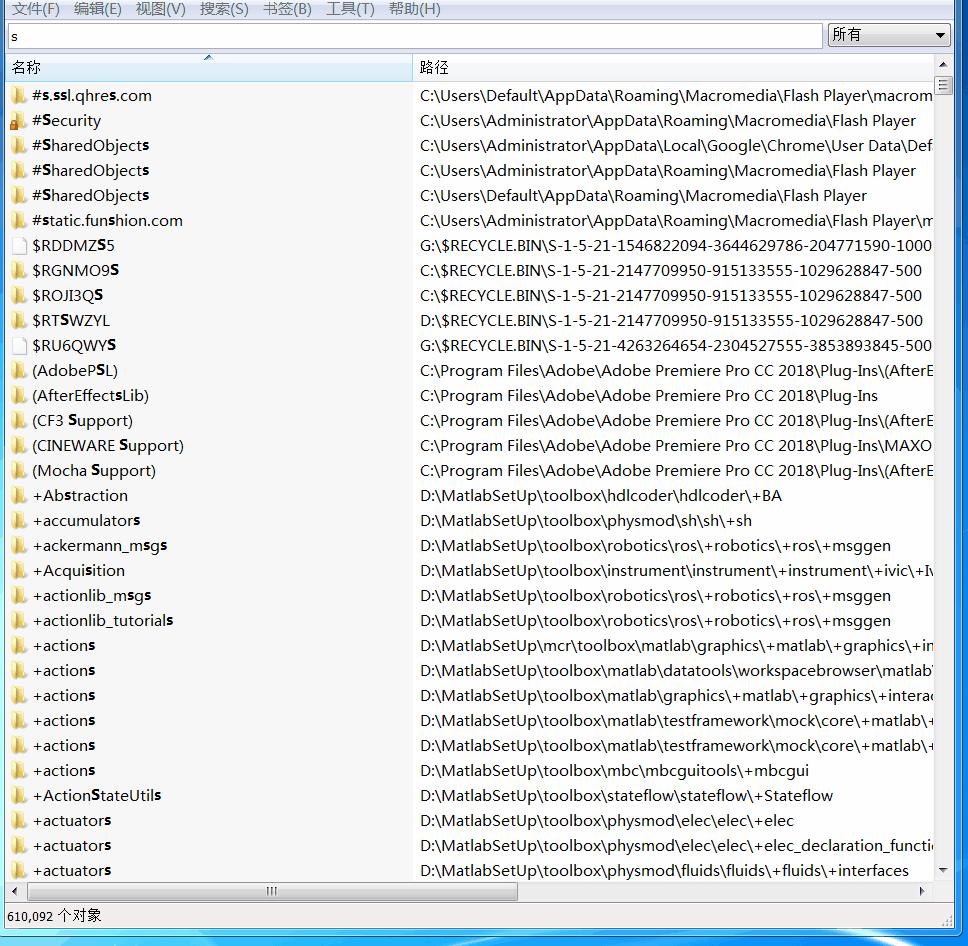This screenshot has height=946, width=968.
Task: Click the +Abstraction folder icon
Action: (x=18, y=496)
